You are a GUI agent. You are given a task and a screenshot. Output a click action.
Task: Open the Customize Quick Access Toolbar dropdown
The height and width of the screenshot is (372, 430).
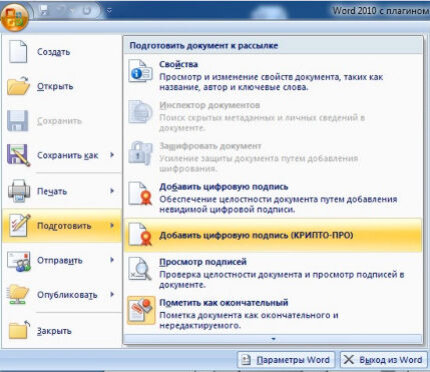coord(109,11)
